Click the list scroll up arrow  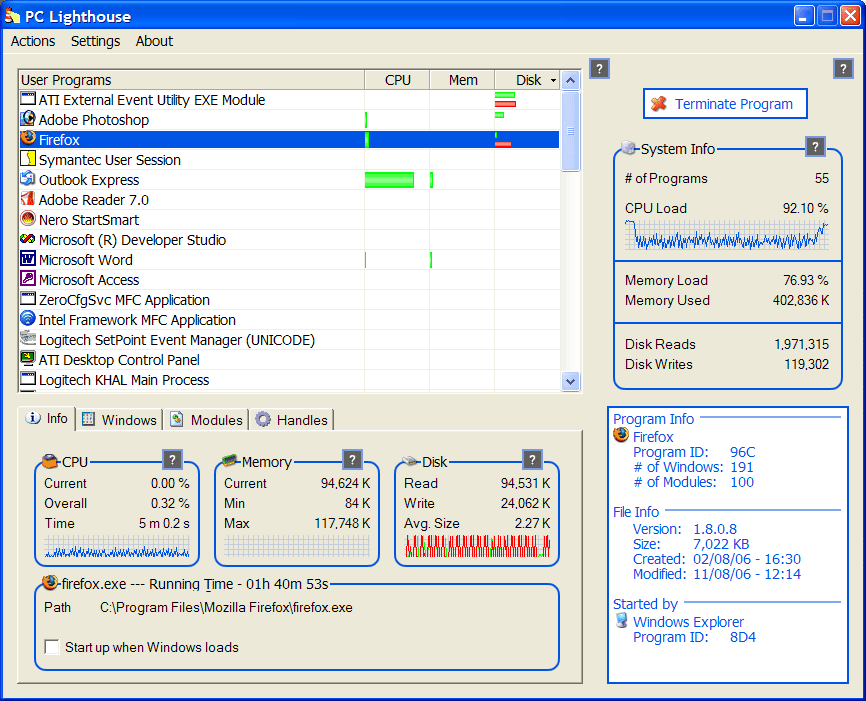click(x=571, y=81)
